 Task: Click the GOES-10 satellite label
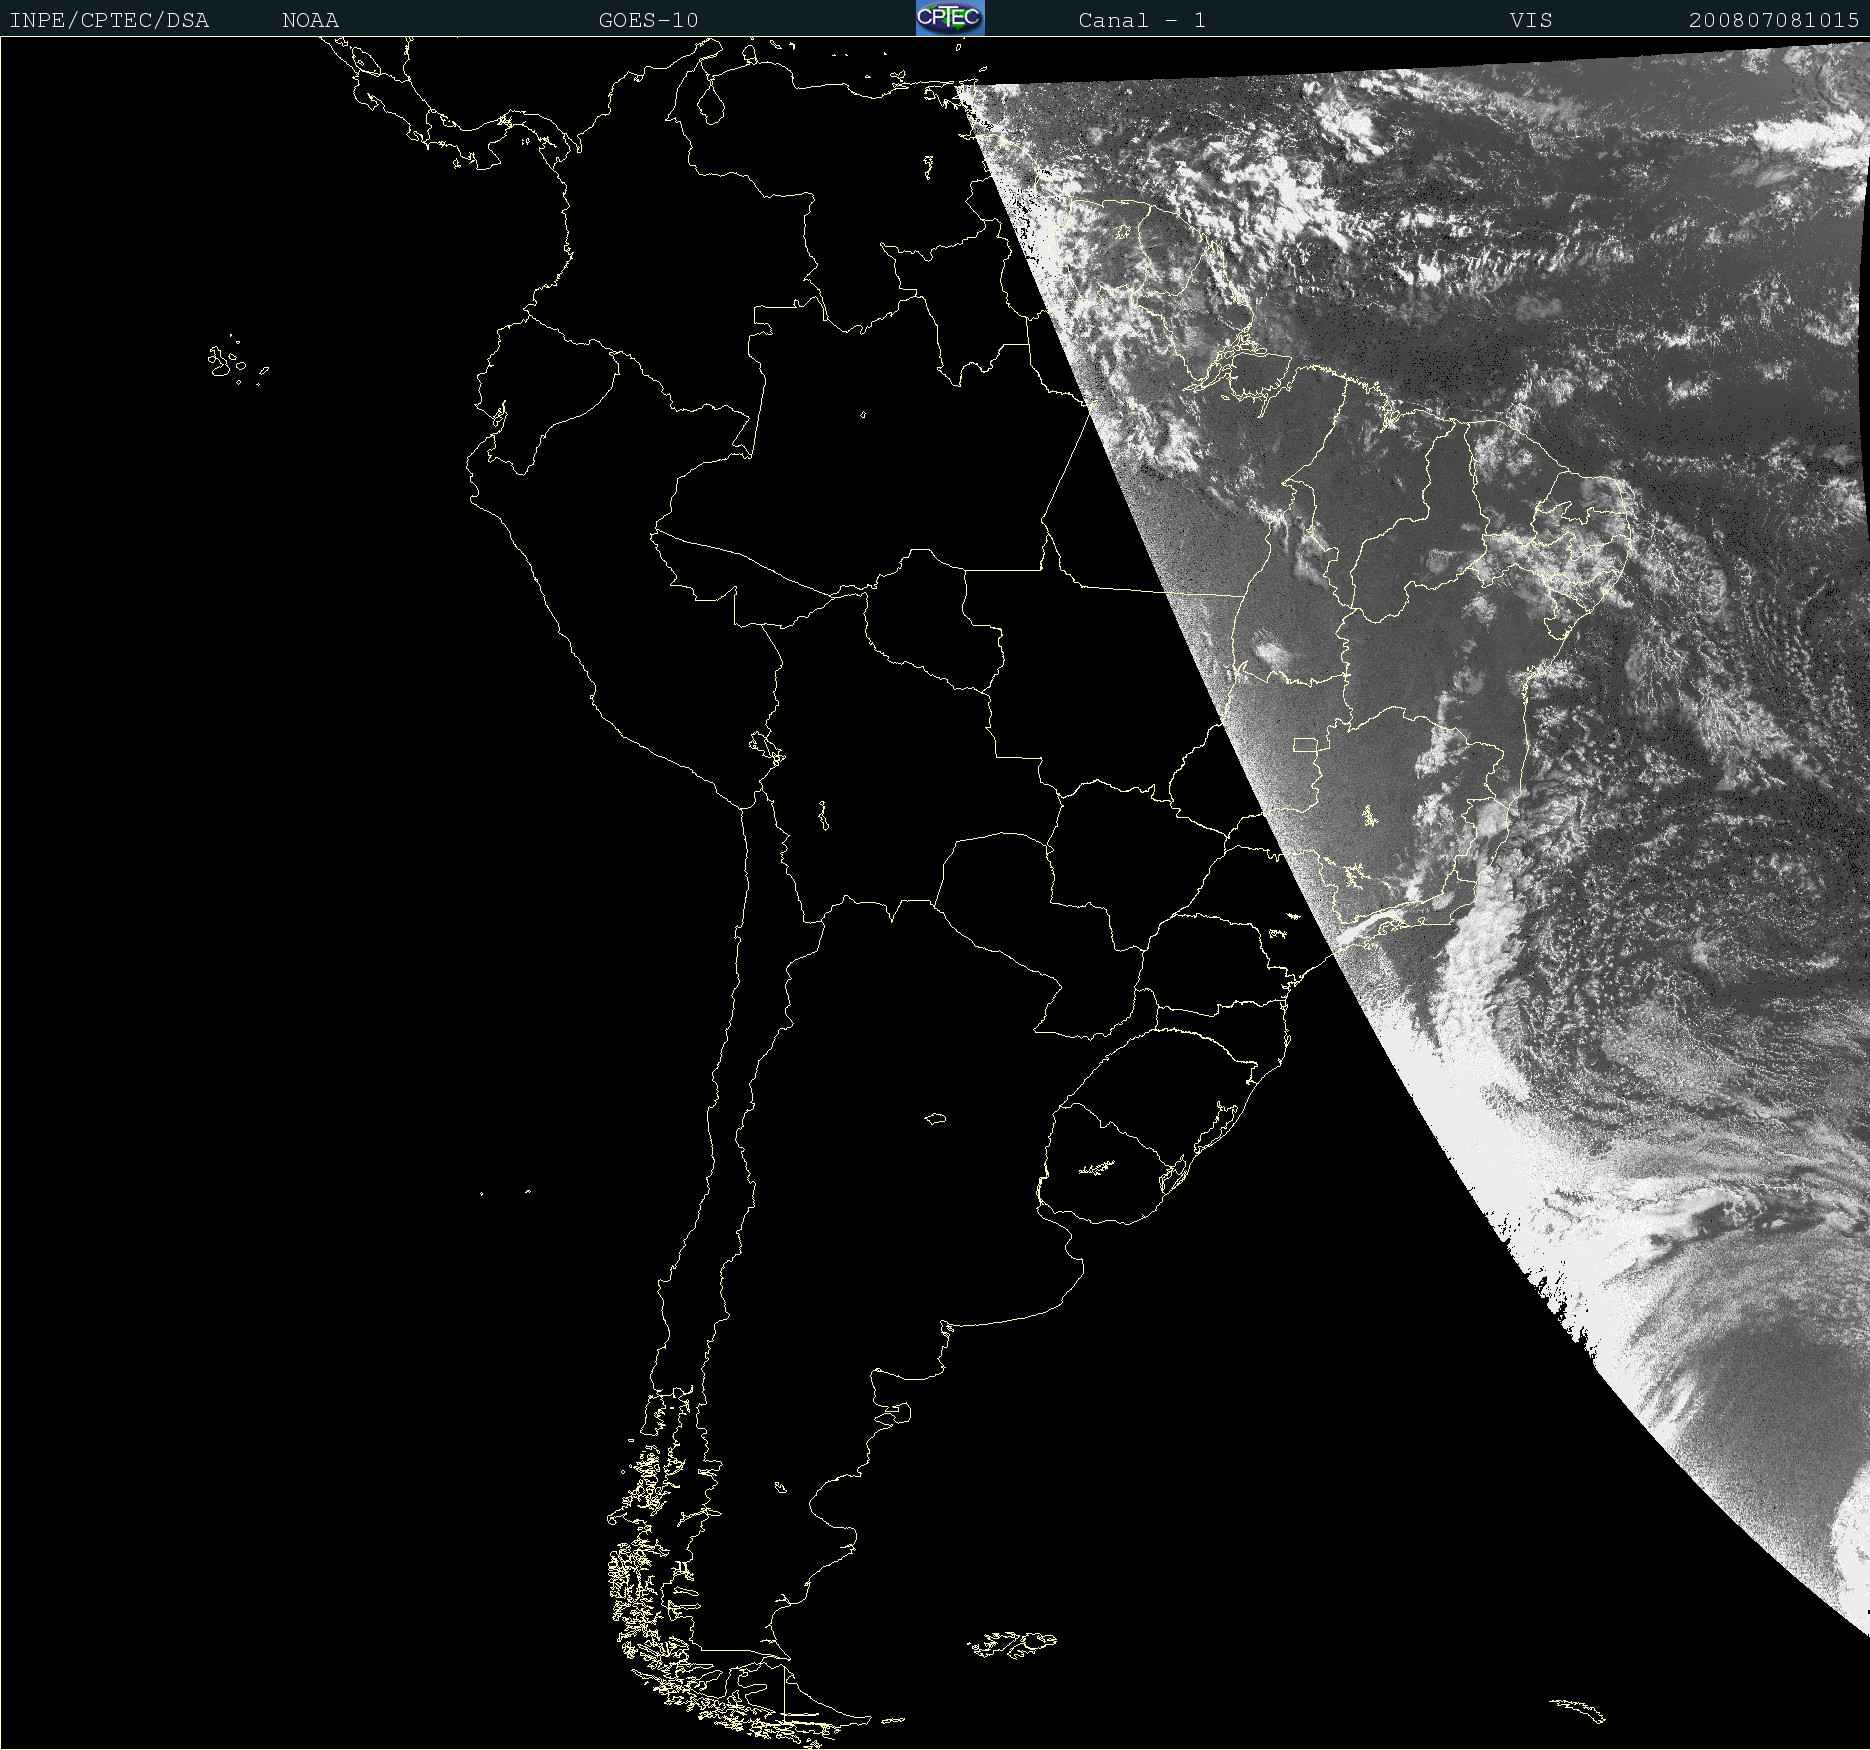coord(648,20)
